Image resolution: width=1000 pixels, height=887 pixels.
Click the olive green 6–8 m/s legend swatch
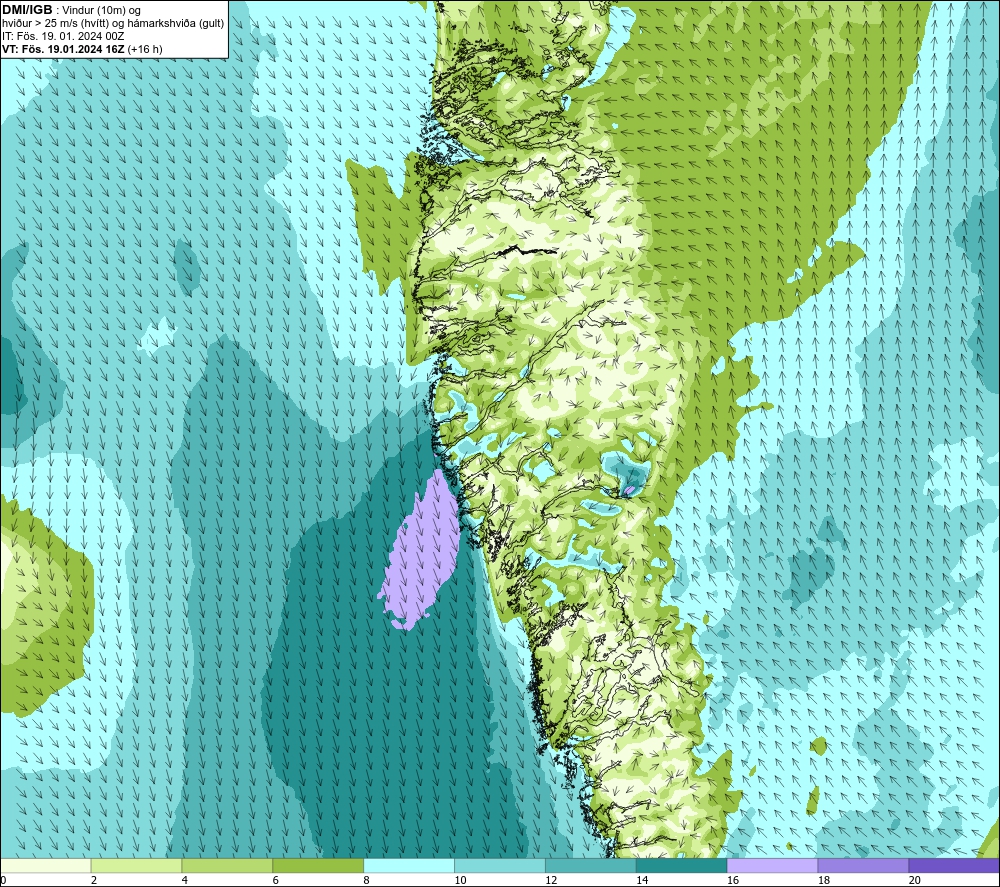click(x=318, y=865)
